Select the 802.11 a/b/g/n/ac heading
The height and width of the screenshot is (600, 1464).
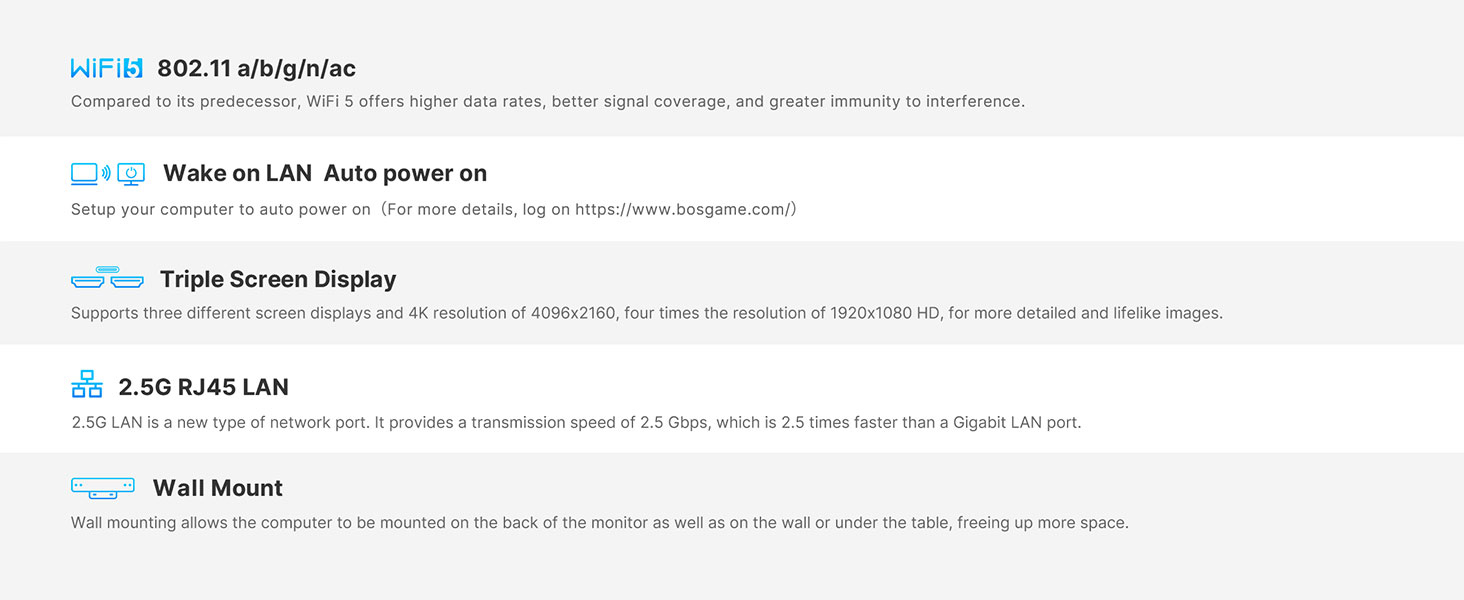pyautogui.click(x=256, y=69)
